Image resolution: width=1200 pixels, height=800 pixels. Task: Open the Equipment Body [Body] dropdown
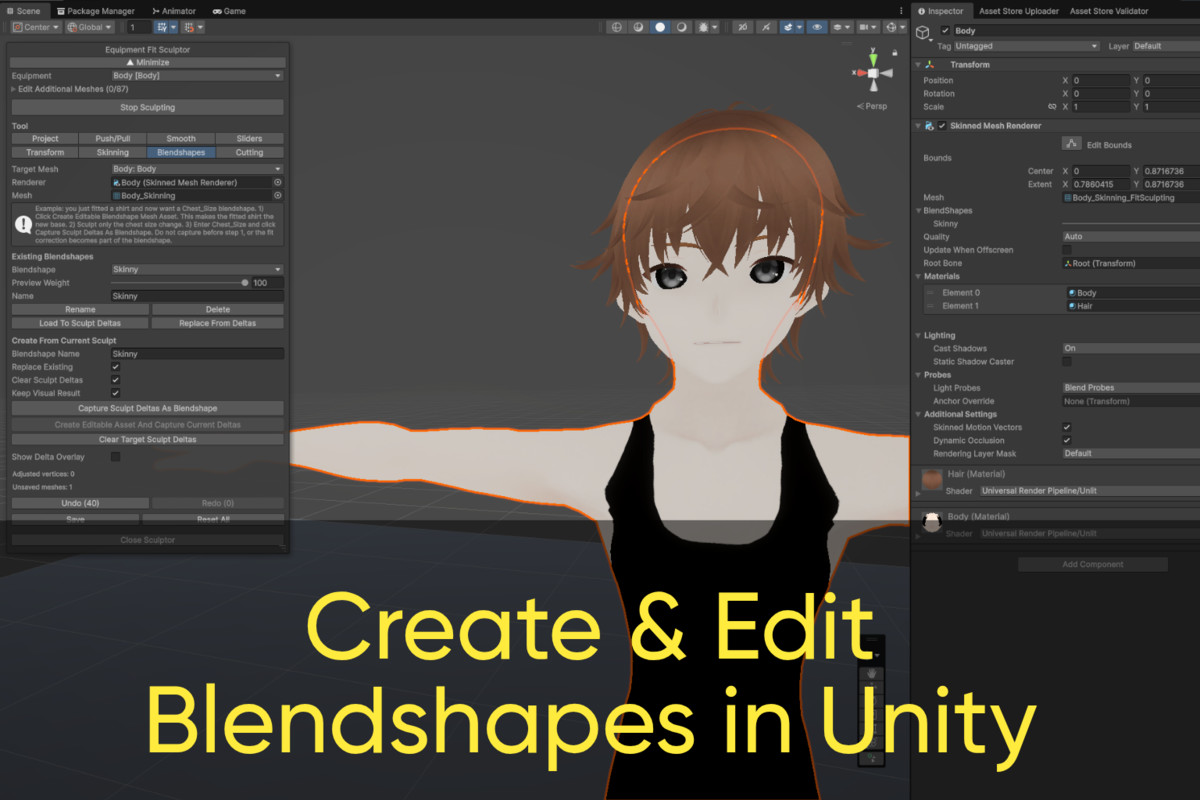197,76
